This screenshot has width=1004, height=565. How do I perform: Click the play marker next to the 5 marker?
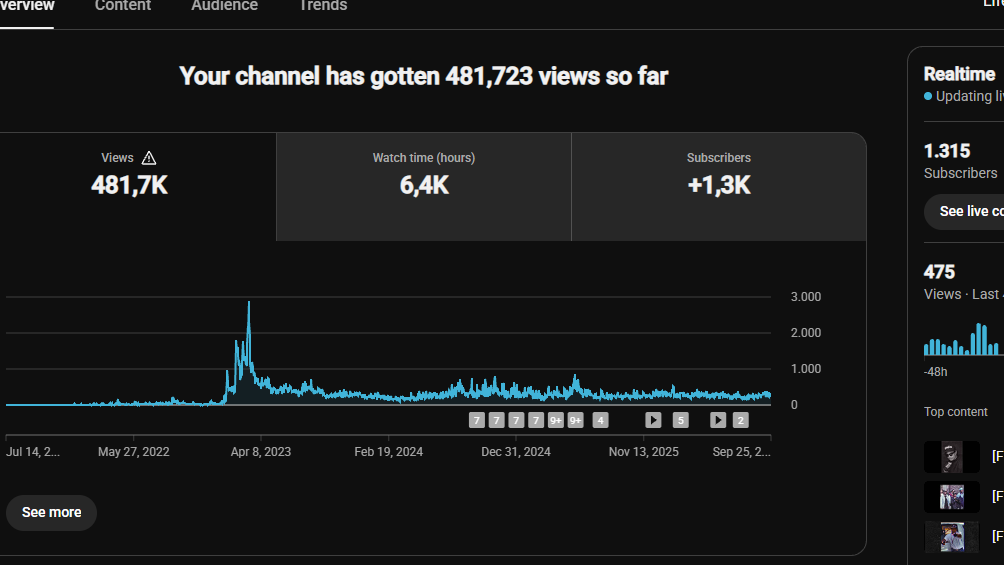(x=653, y=420)
